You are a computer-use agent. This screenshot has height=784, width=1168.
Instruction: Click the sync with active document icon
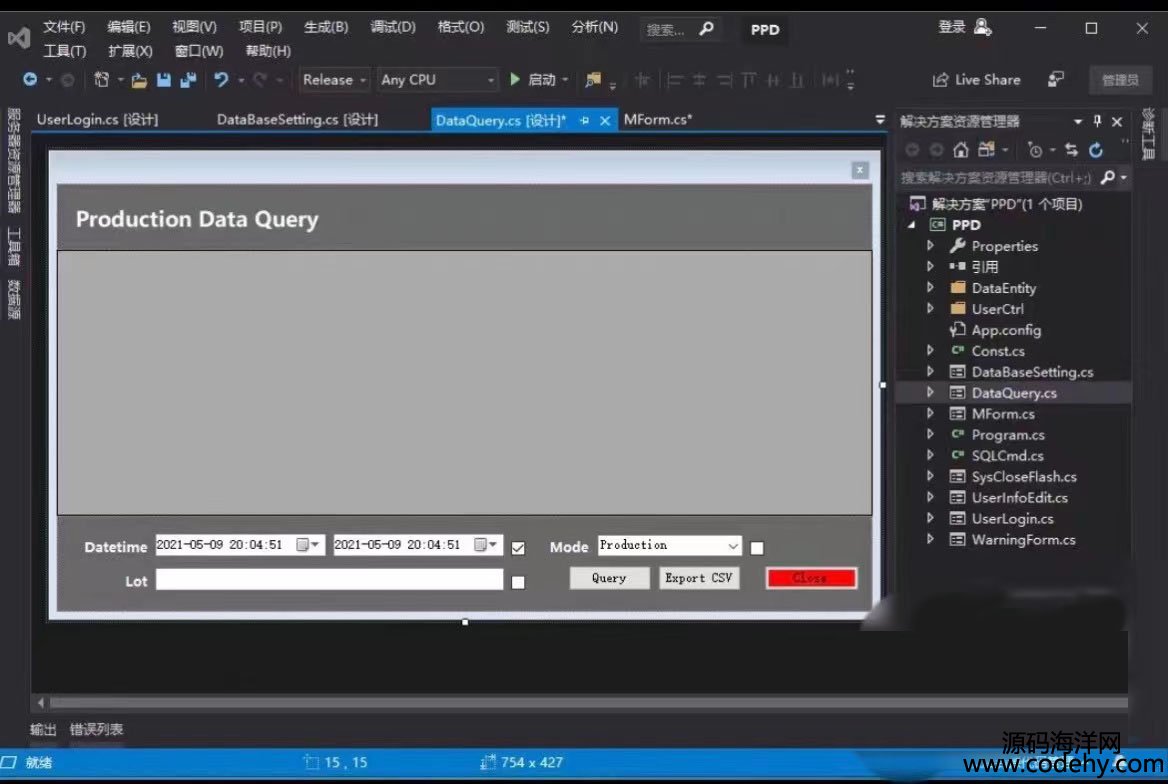point(1071,150)
